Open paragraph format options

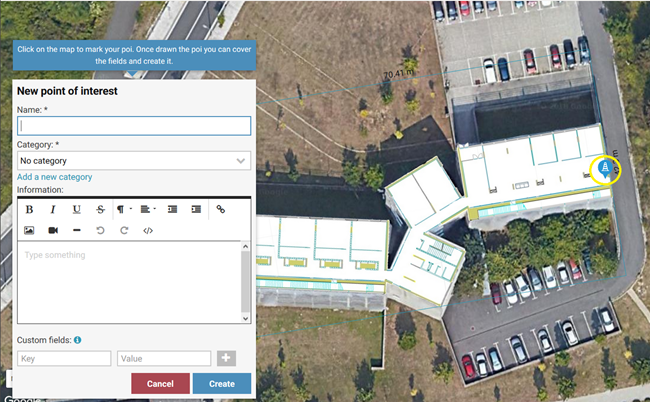(x=124, y=209)
